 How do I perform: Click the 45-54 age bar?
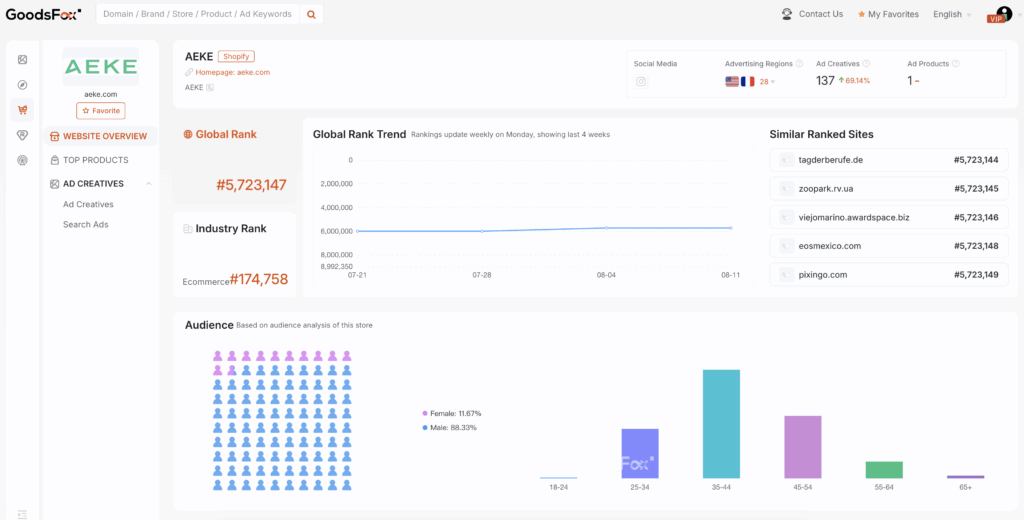pos(803,447)
